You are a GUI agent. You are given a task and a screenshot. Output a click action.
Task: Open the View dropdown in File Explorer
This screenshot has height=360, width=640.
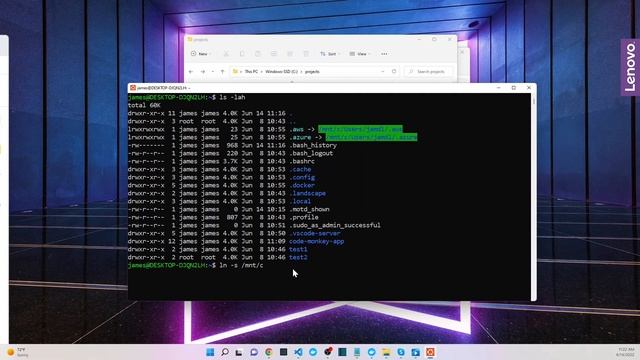coord(360,54)
